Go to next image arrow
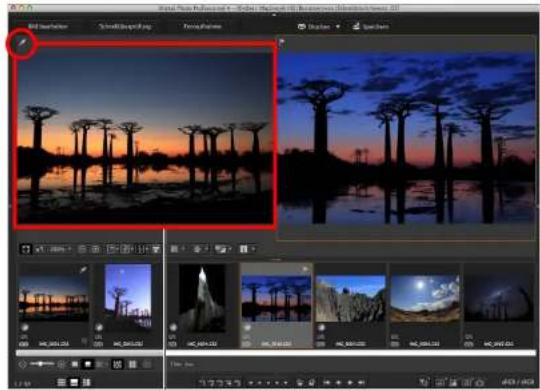 pos(350,382)
